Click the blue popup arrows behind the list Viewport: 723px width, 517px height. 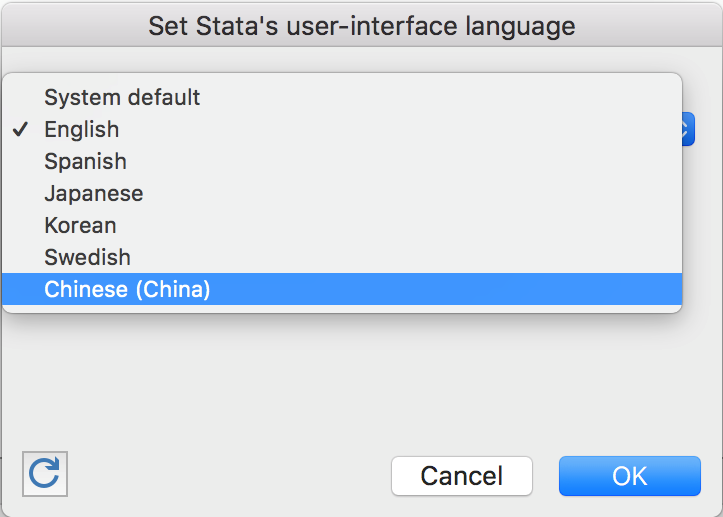[688, 129]
